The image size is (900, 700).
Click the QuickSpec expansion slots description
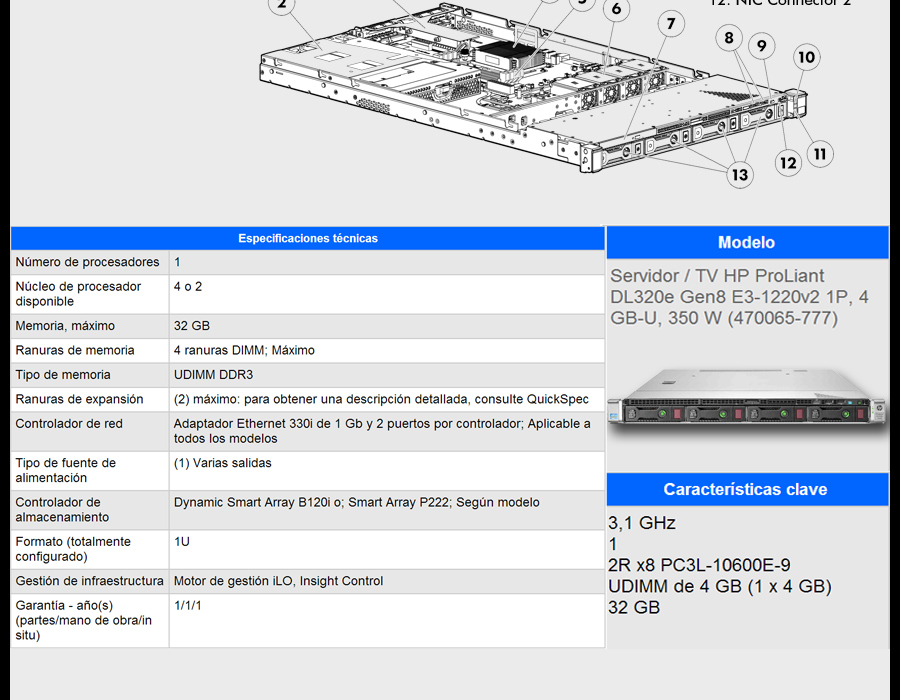coord(381,399)
